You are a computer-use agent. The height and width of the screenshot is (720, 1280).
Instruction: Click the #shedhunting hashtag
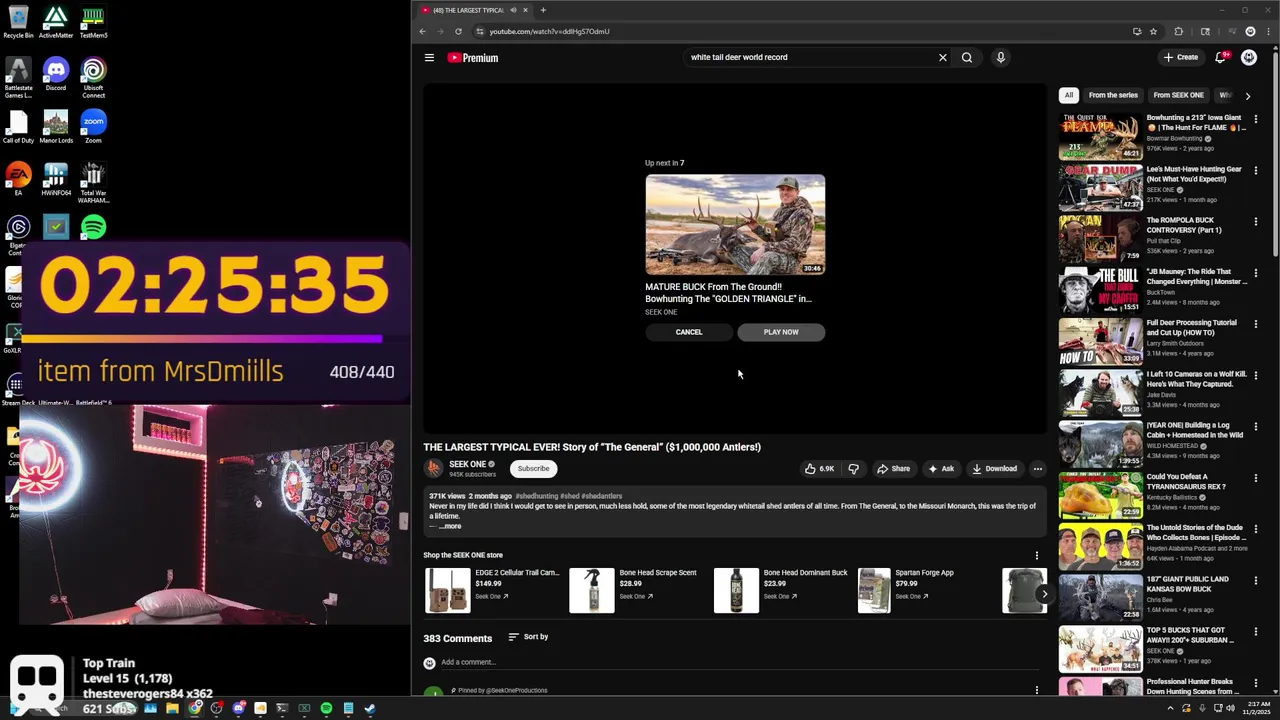pos(536,496)
